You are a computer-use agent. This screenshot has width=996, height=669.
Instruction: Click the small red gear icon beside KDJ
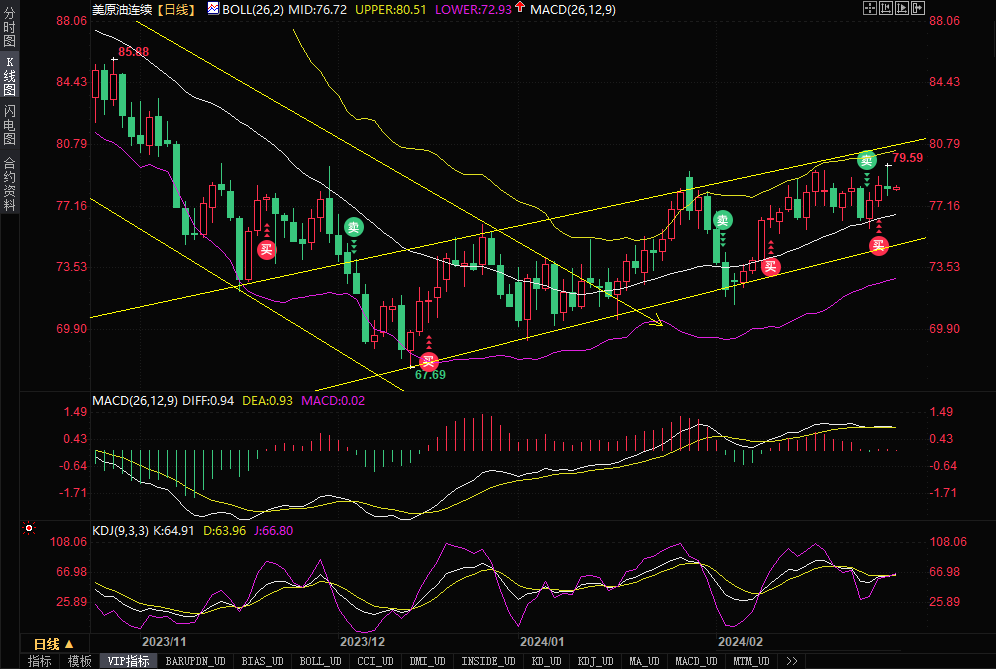tap(29, 529)
